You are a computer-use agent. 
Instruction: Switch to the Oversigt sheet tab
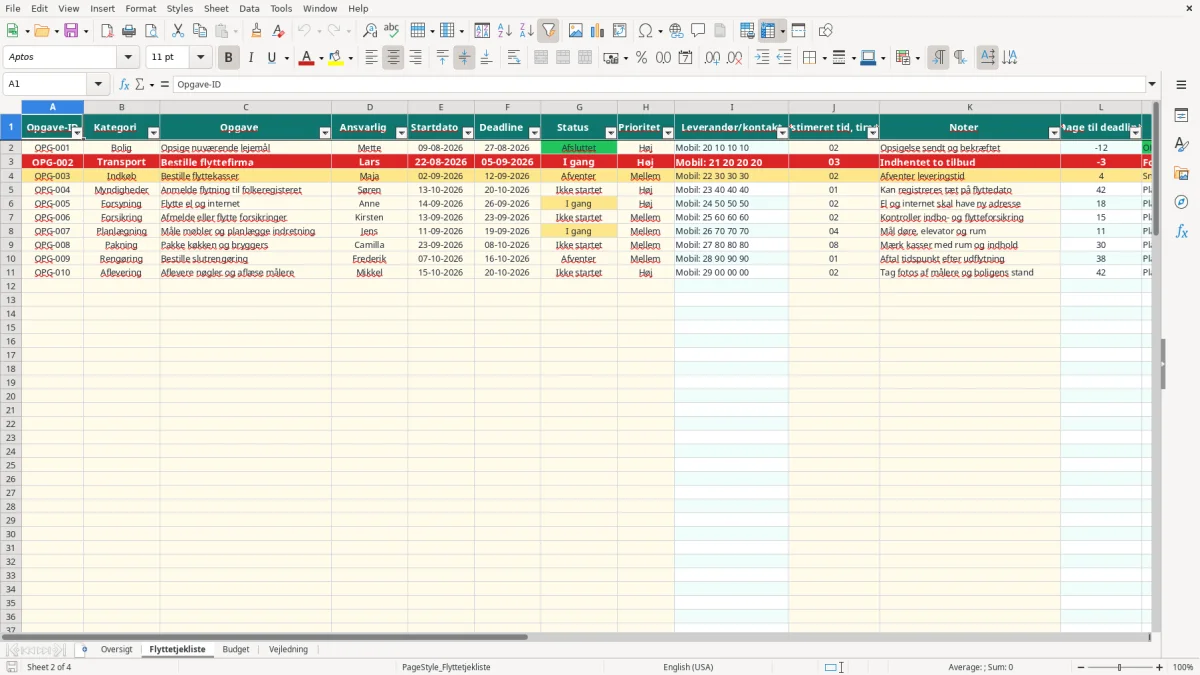116,650
